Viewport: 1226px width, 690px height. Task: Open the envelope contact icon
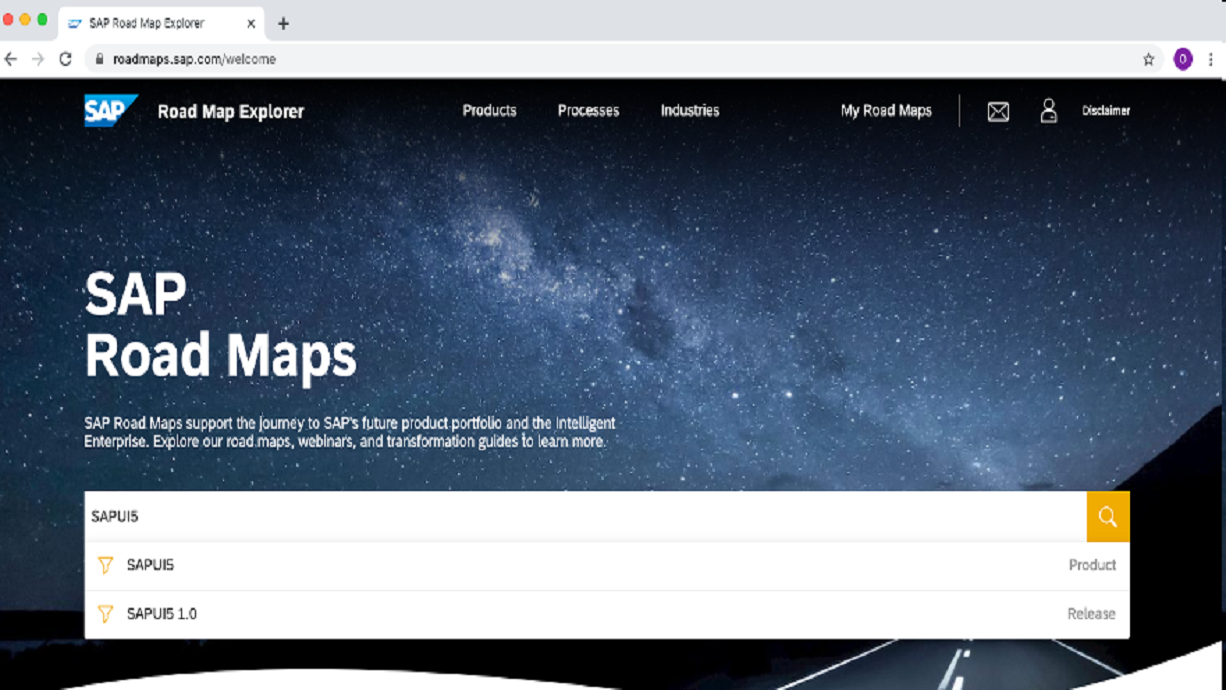pyautogui.click(x=998, y=112)
